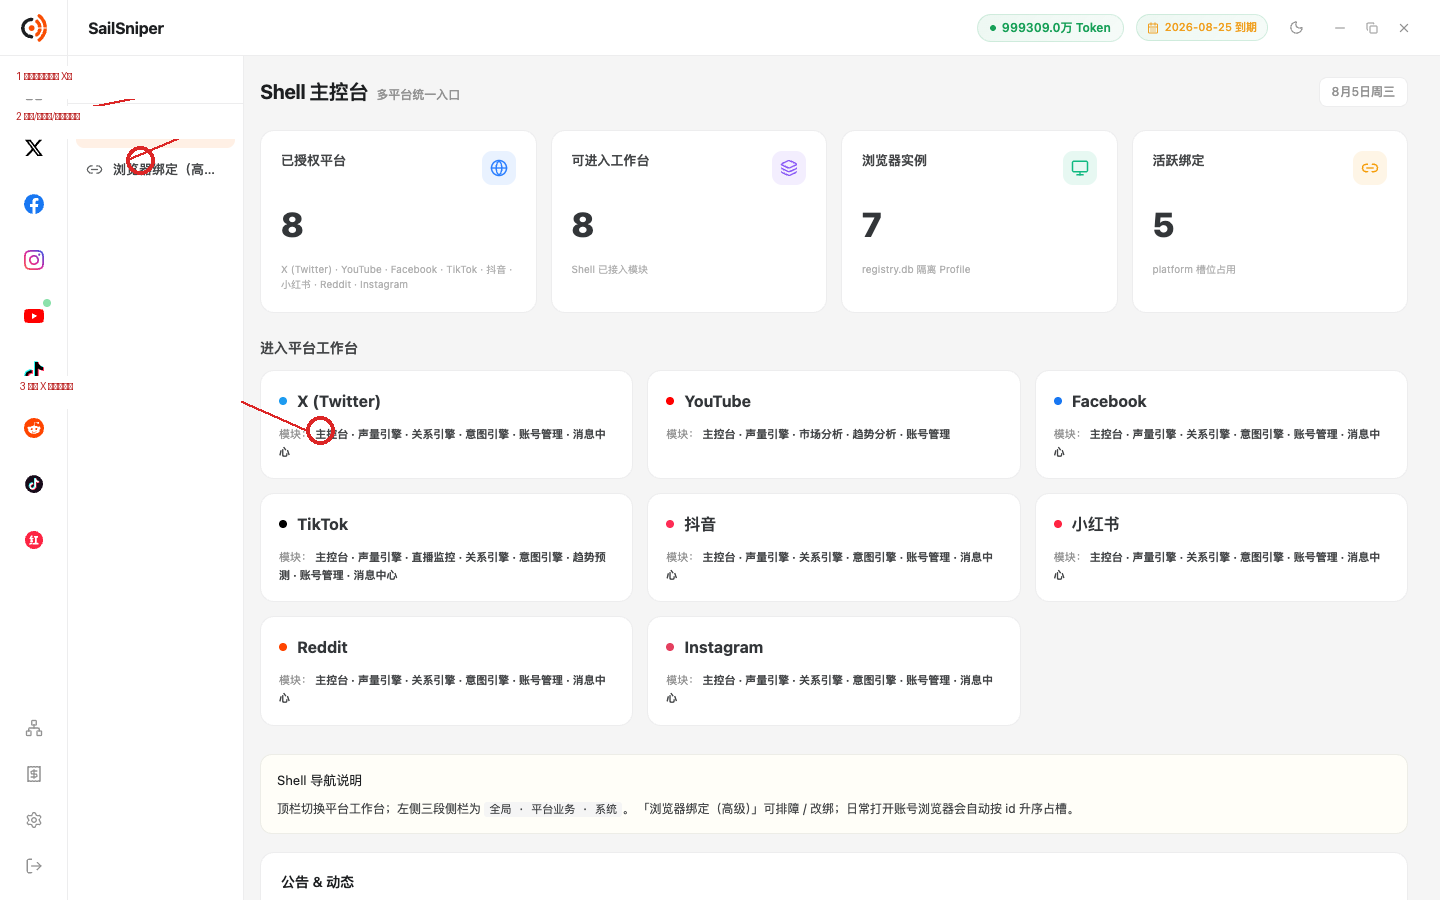Enter the Instagram workspace card
The image size is (1440, 900).
click(834, 671)
